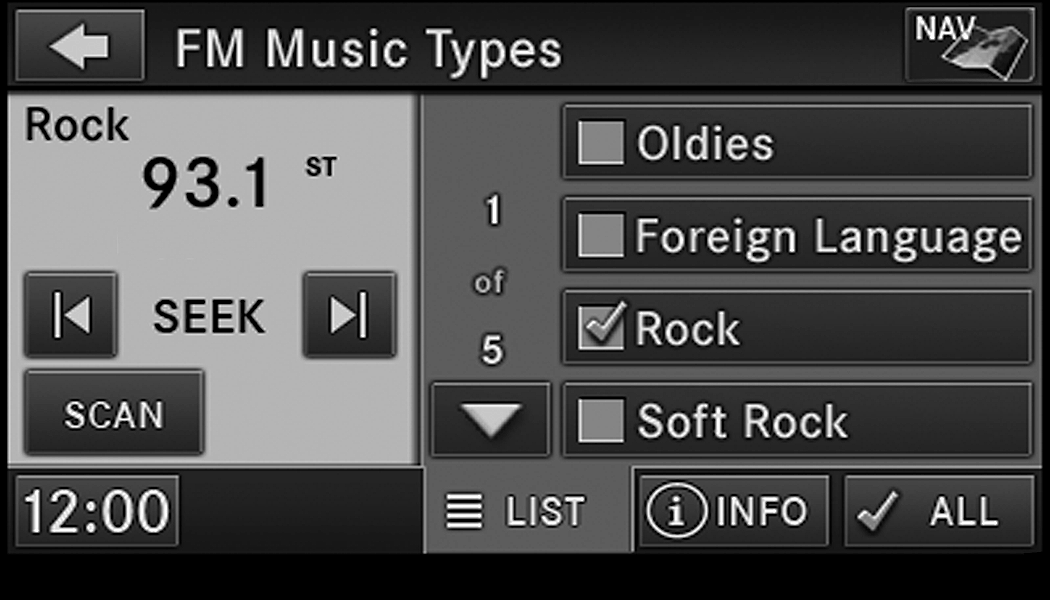Screen dimensions: 1050x600
Task: Open the NAV map screen
Action: pyautogui.click(x=968, y=45)
